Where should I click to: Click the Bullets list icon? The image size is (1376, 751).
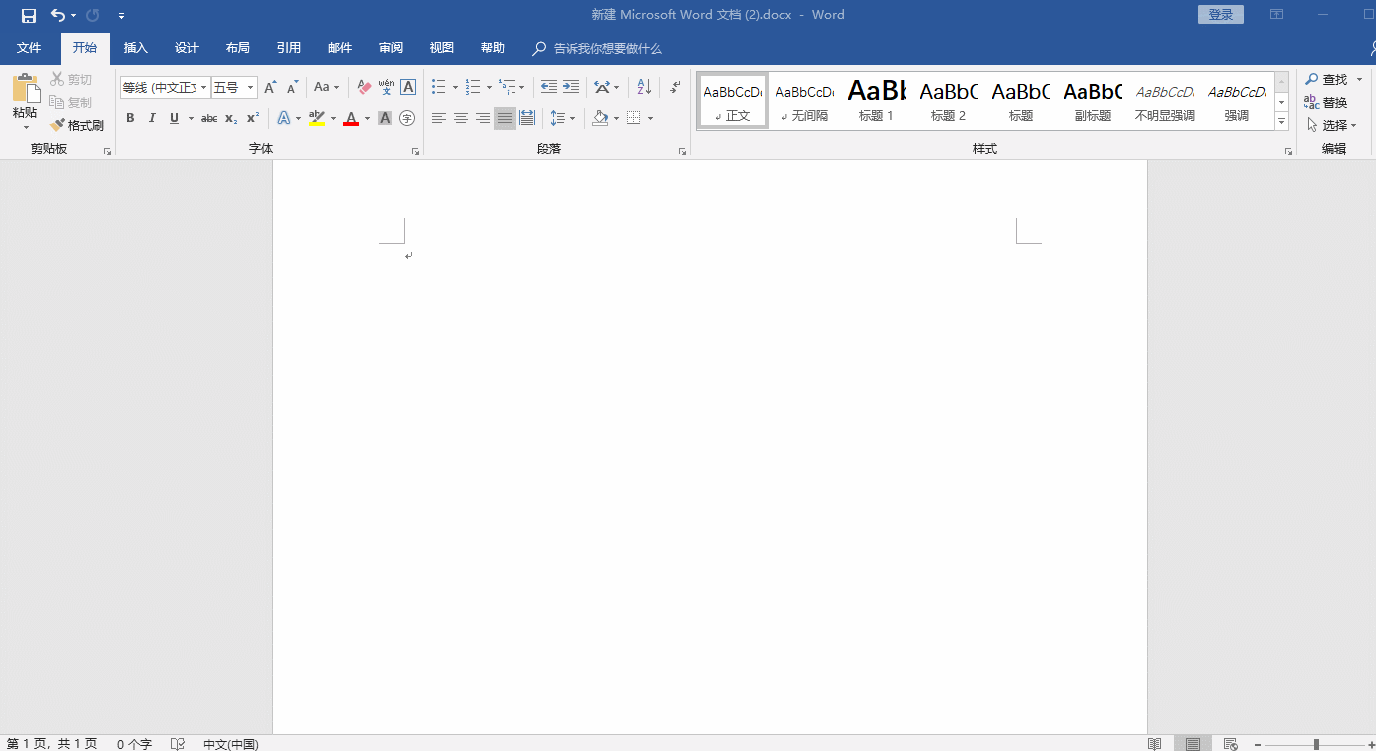(x=438, y=88)
